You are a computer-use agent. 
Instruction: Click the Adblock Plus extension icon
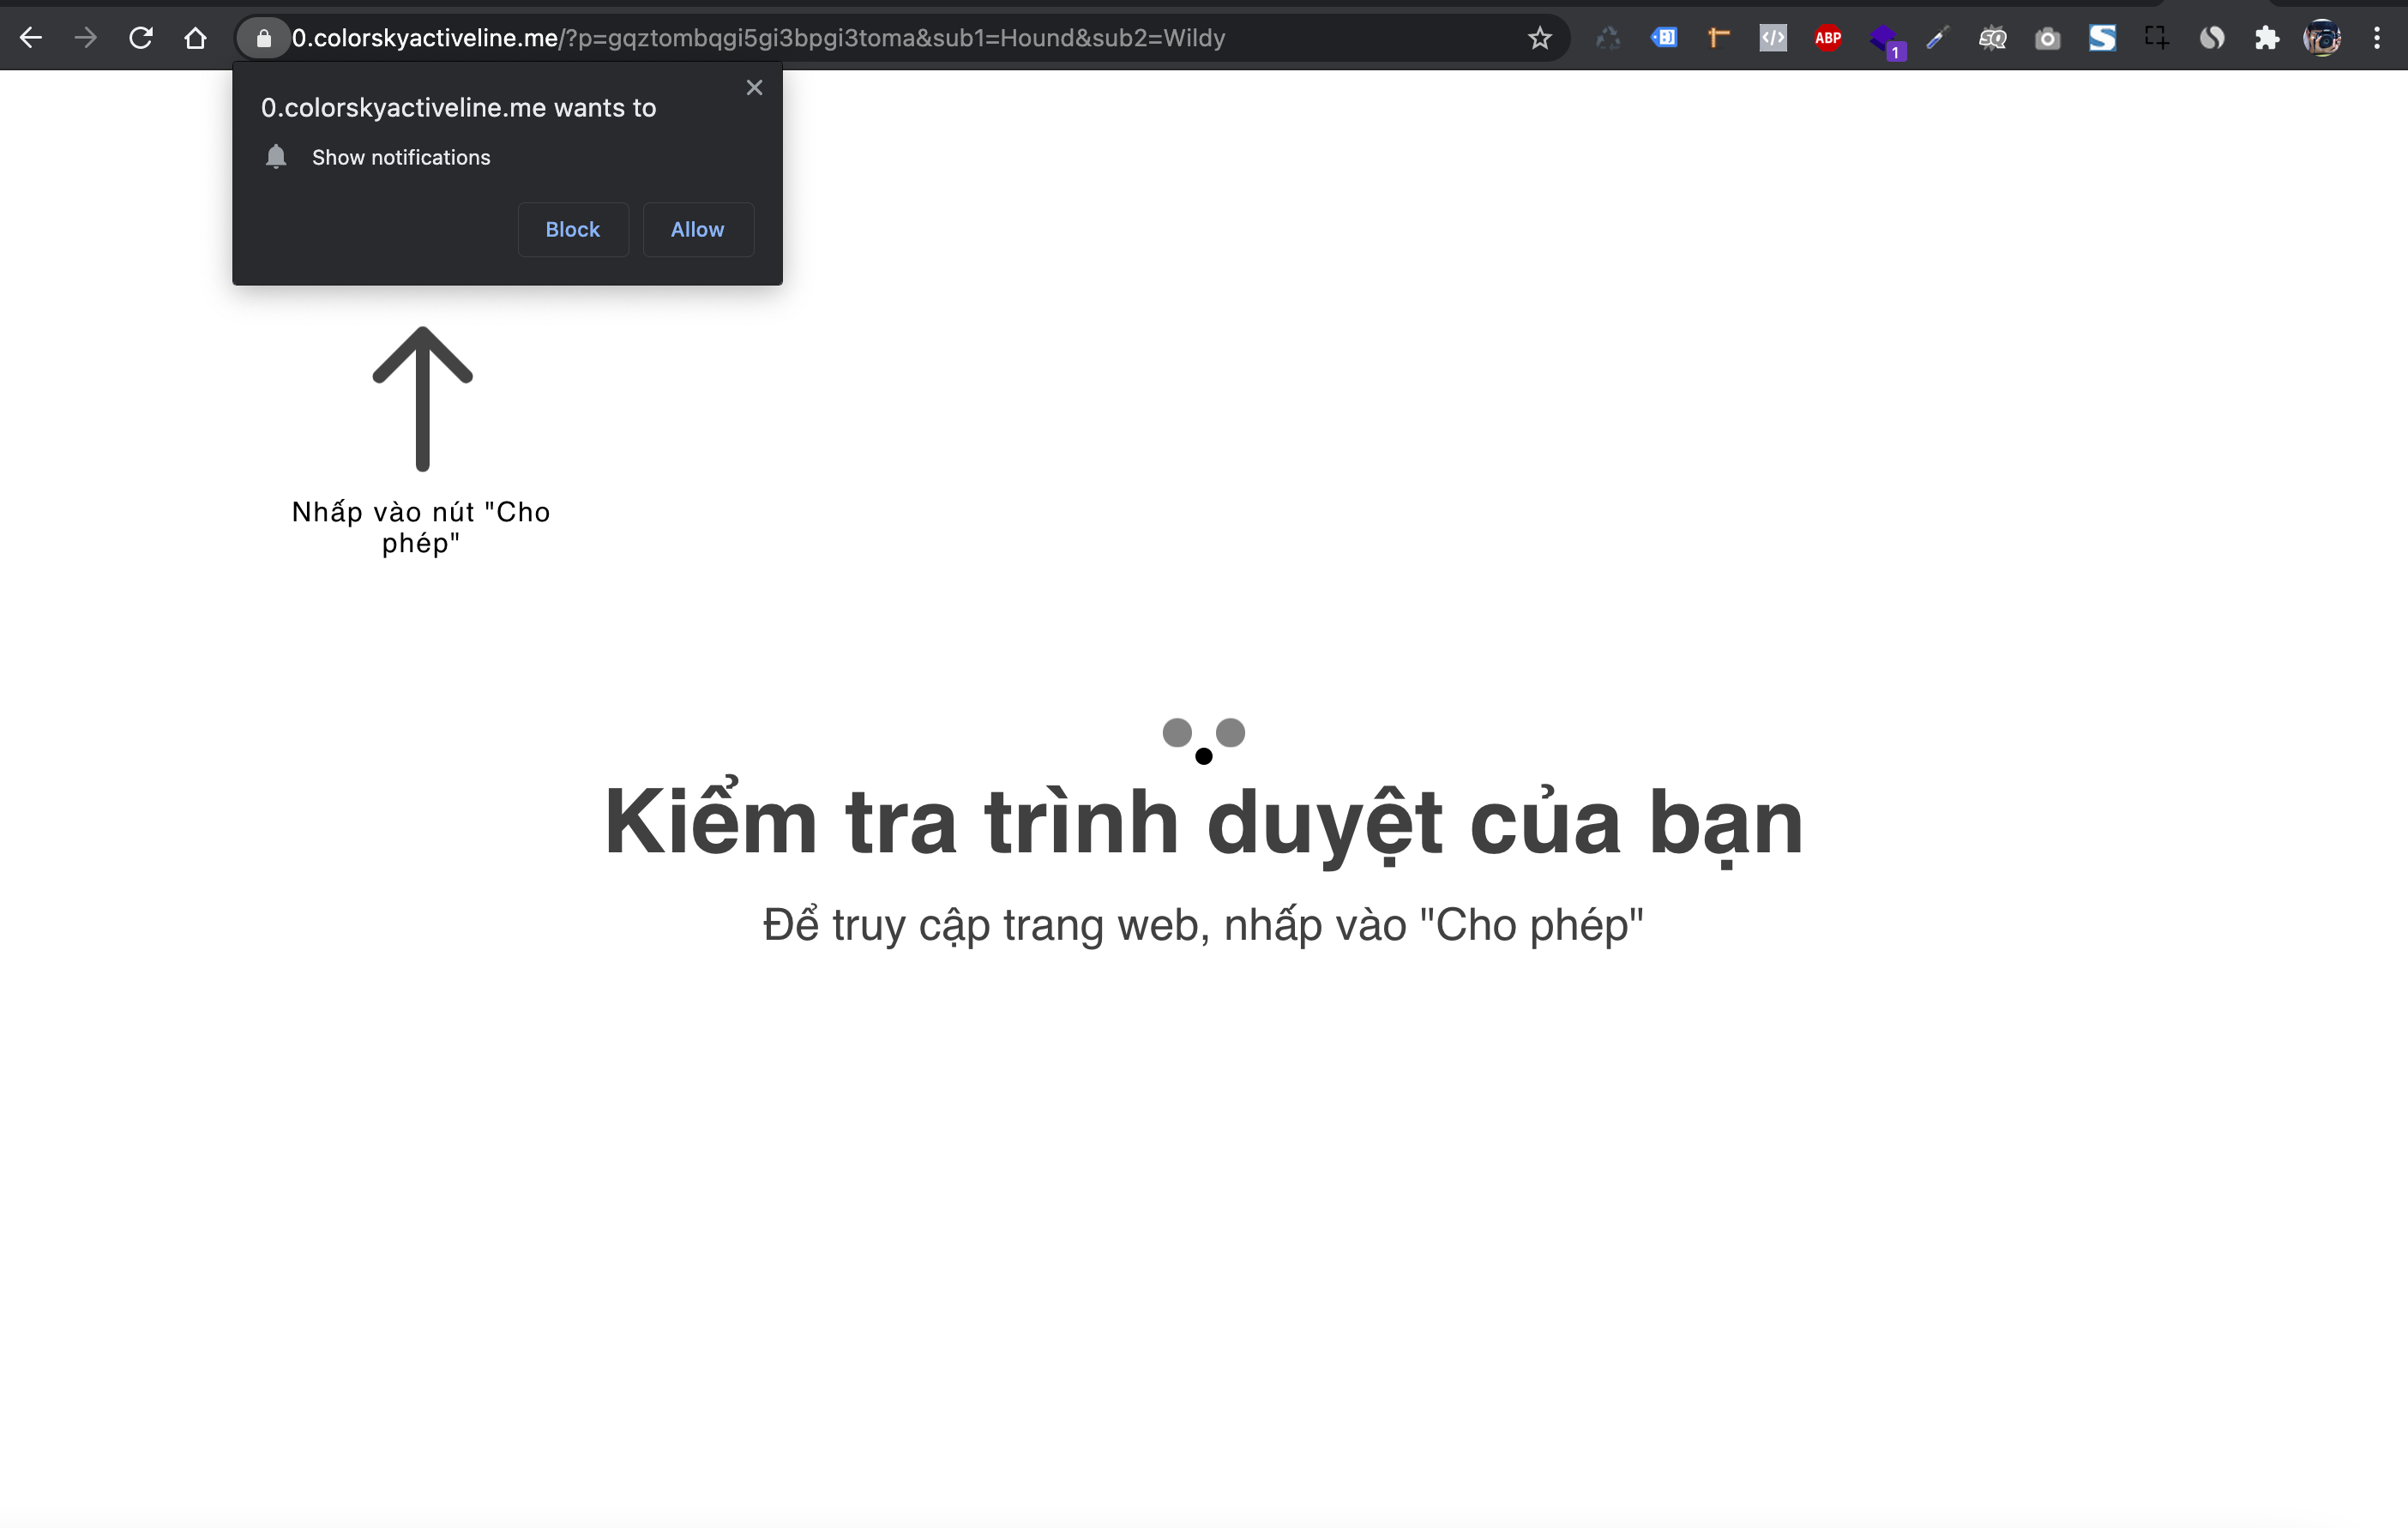click(x=1827, y=38)
